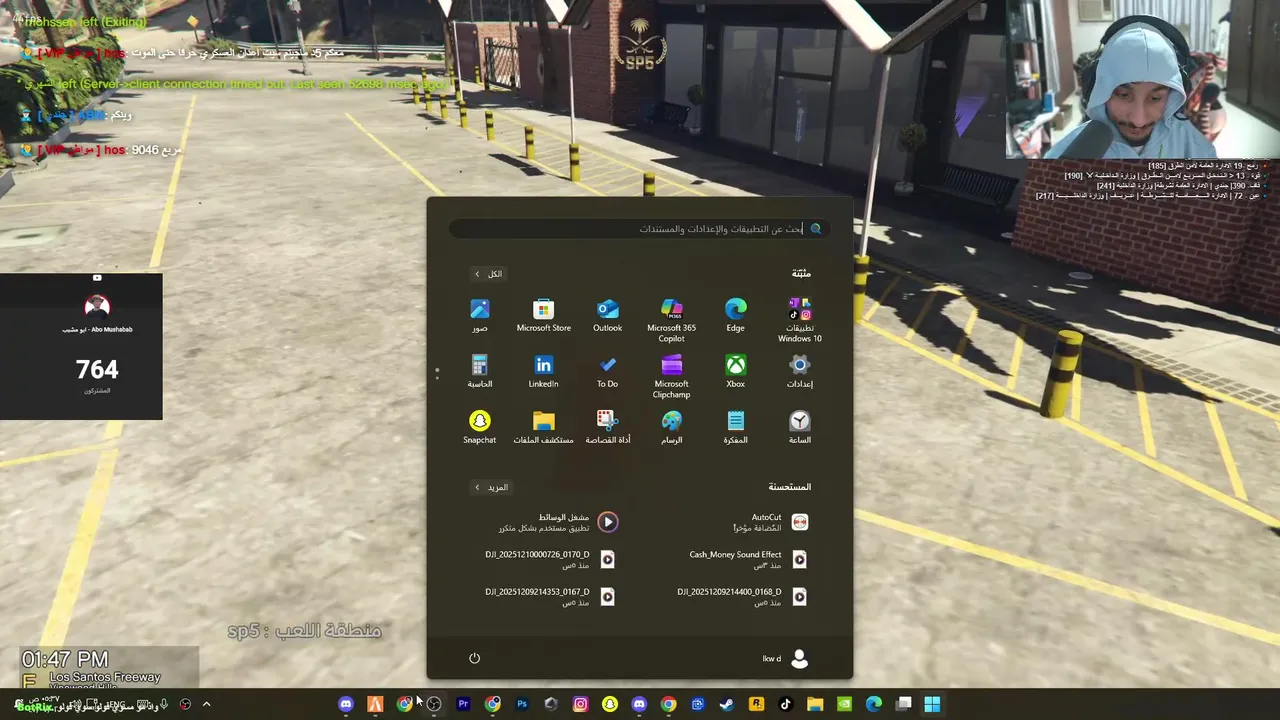Click the Start menu search field
The image size is (1280, 720).
640,229
